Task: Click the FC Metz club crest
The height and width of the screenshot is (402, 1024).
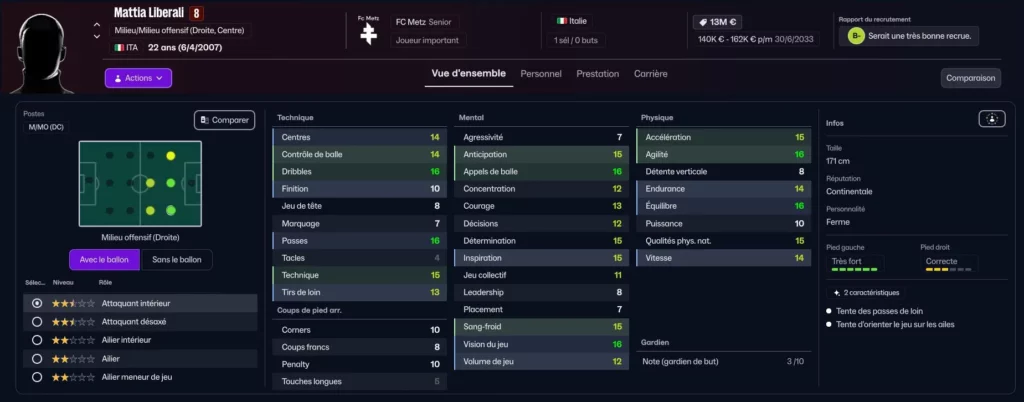Action: pyautogui.click(x=369, y=33)
